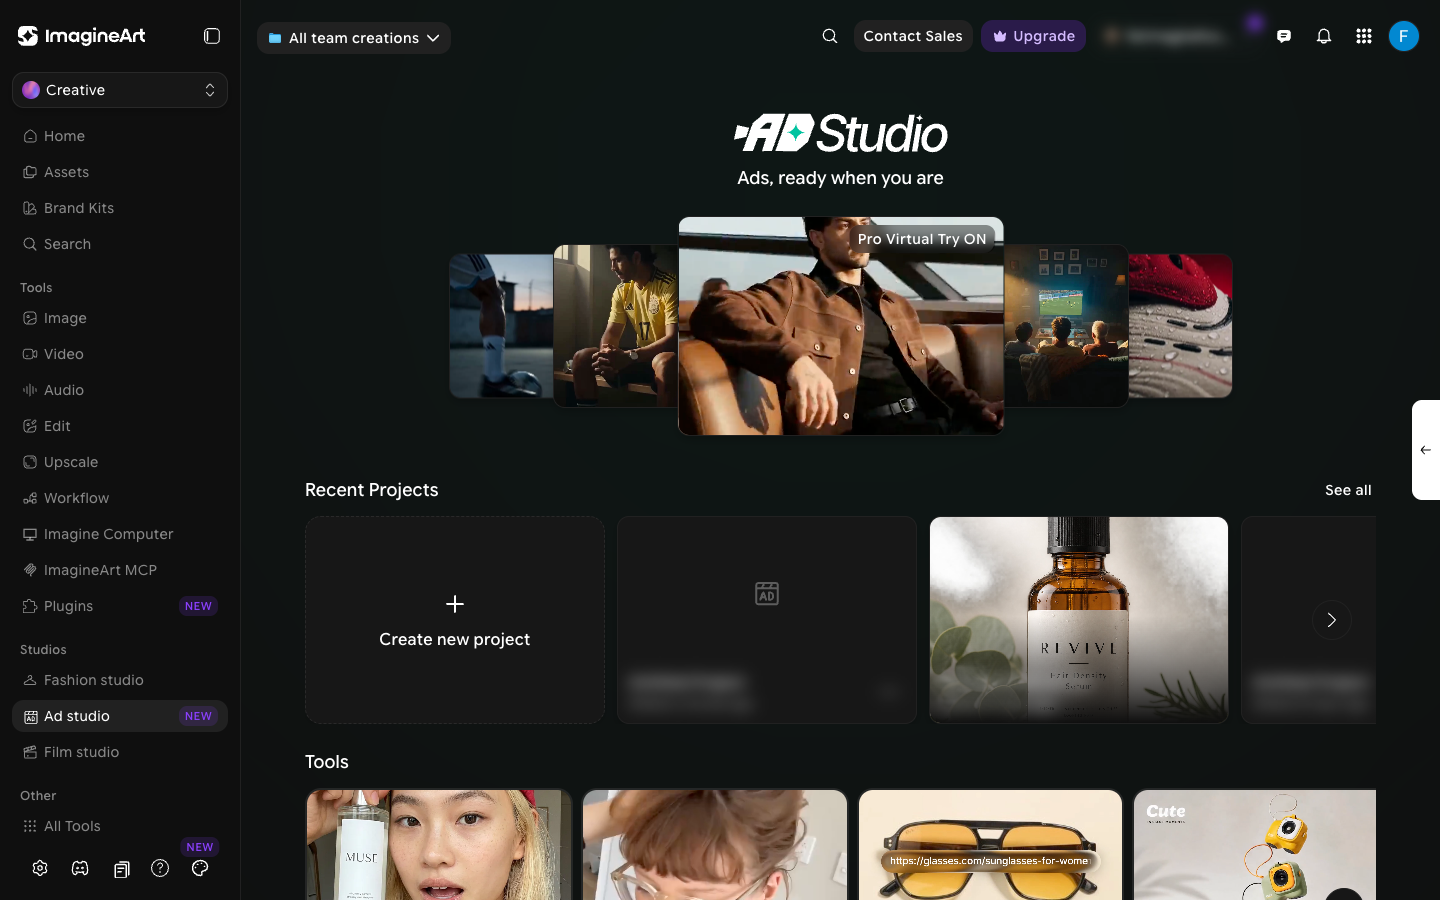
Task: Open the empty AD project card
Action: (x=767, y=620)
